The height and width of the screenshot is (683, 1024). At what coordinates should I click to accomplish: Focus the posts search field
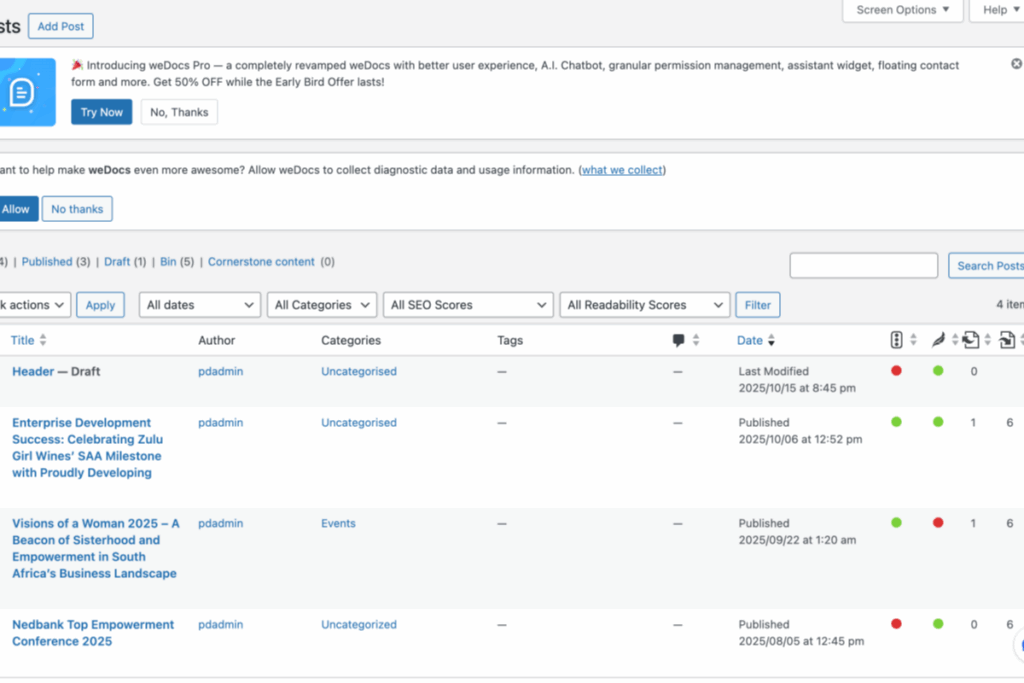point(863,266)
